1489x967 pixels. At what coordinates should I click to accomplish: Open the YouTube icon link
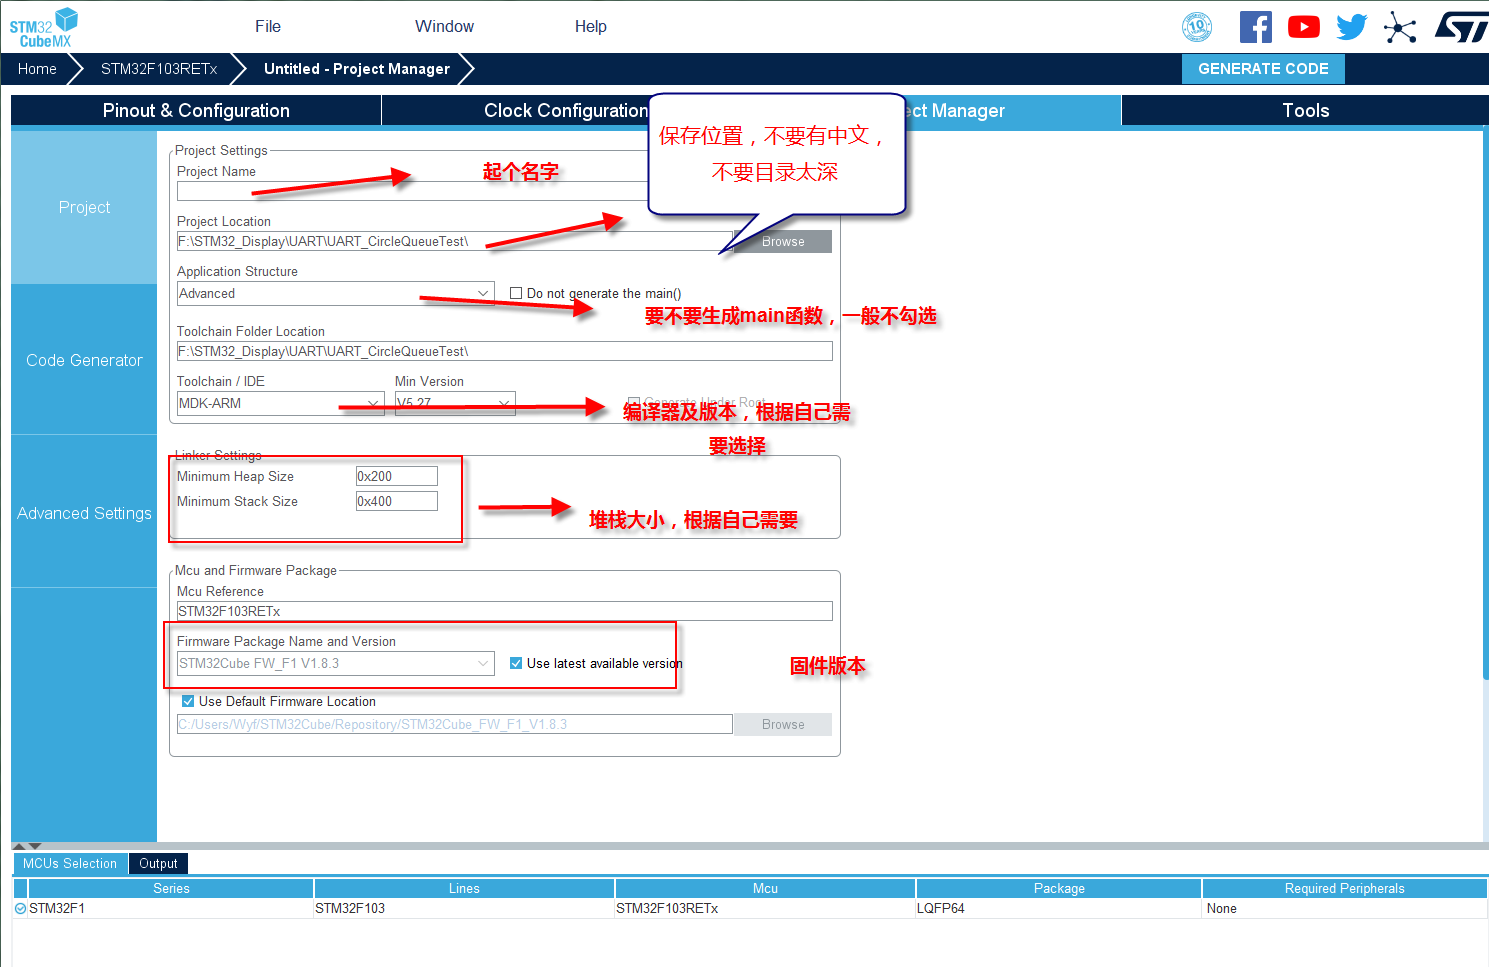point(1304,27)
